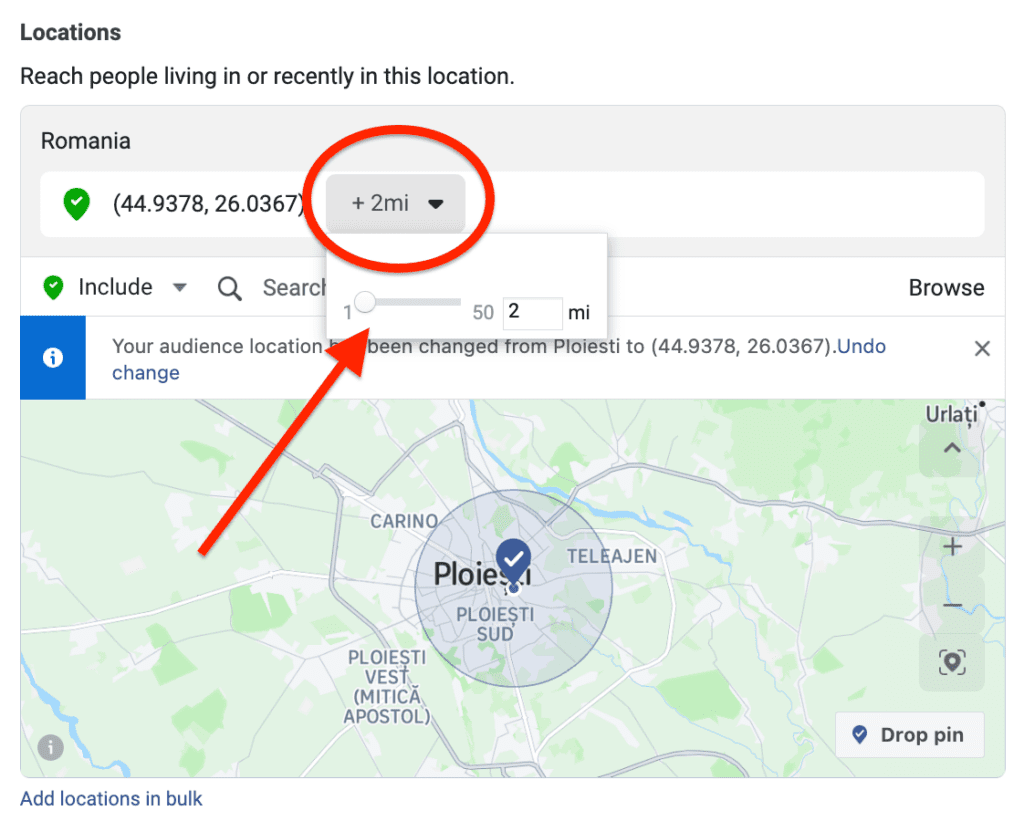Click the Drop pin button
Image resolution: width=1024 pixels, height=821 pixels.
point(910,735)
